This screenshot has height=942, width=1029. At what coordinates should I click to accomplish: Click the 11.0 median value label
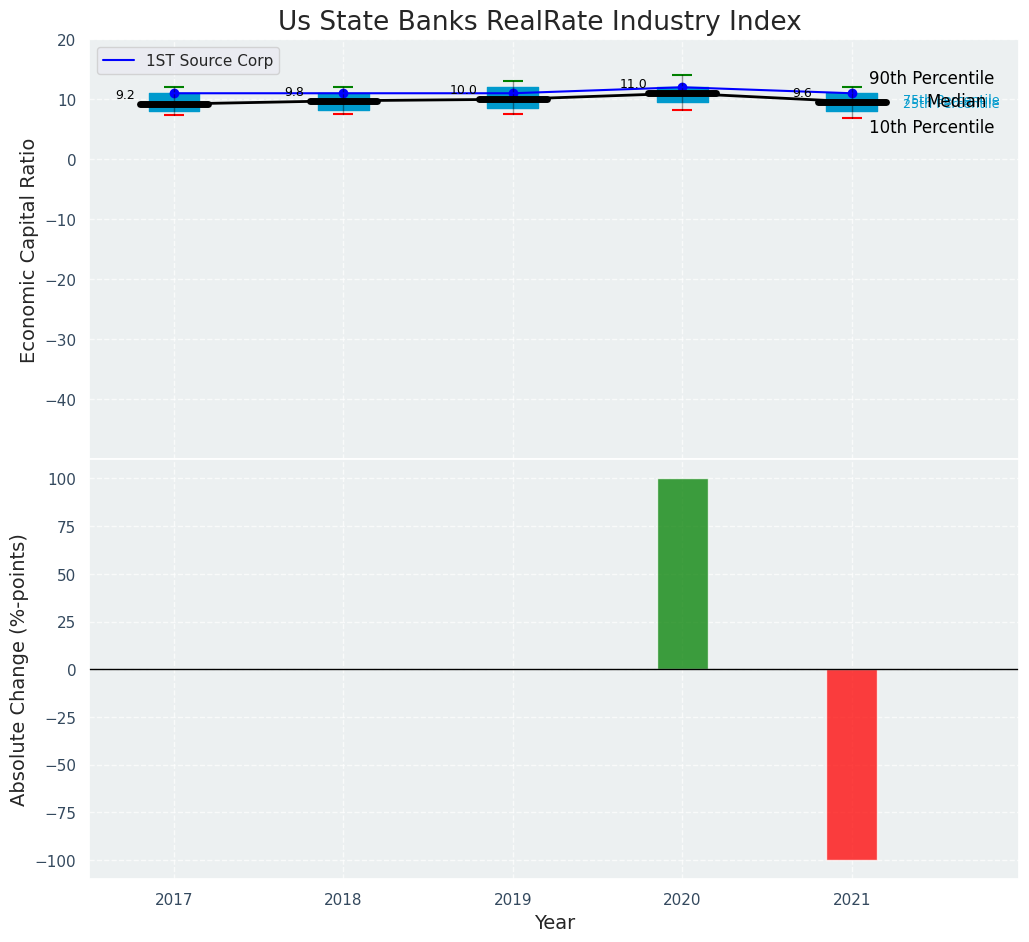tap(633, 85)
